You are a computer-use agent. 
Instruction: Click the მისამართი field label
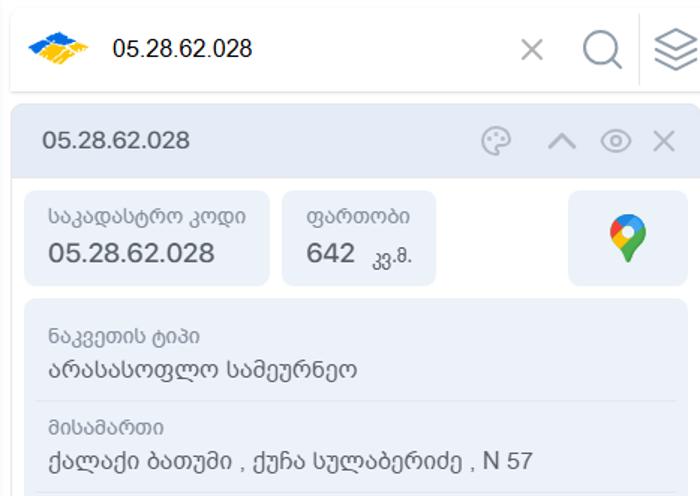tap(106, 428)
